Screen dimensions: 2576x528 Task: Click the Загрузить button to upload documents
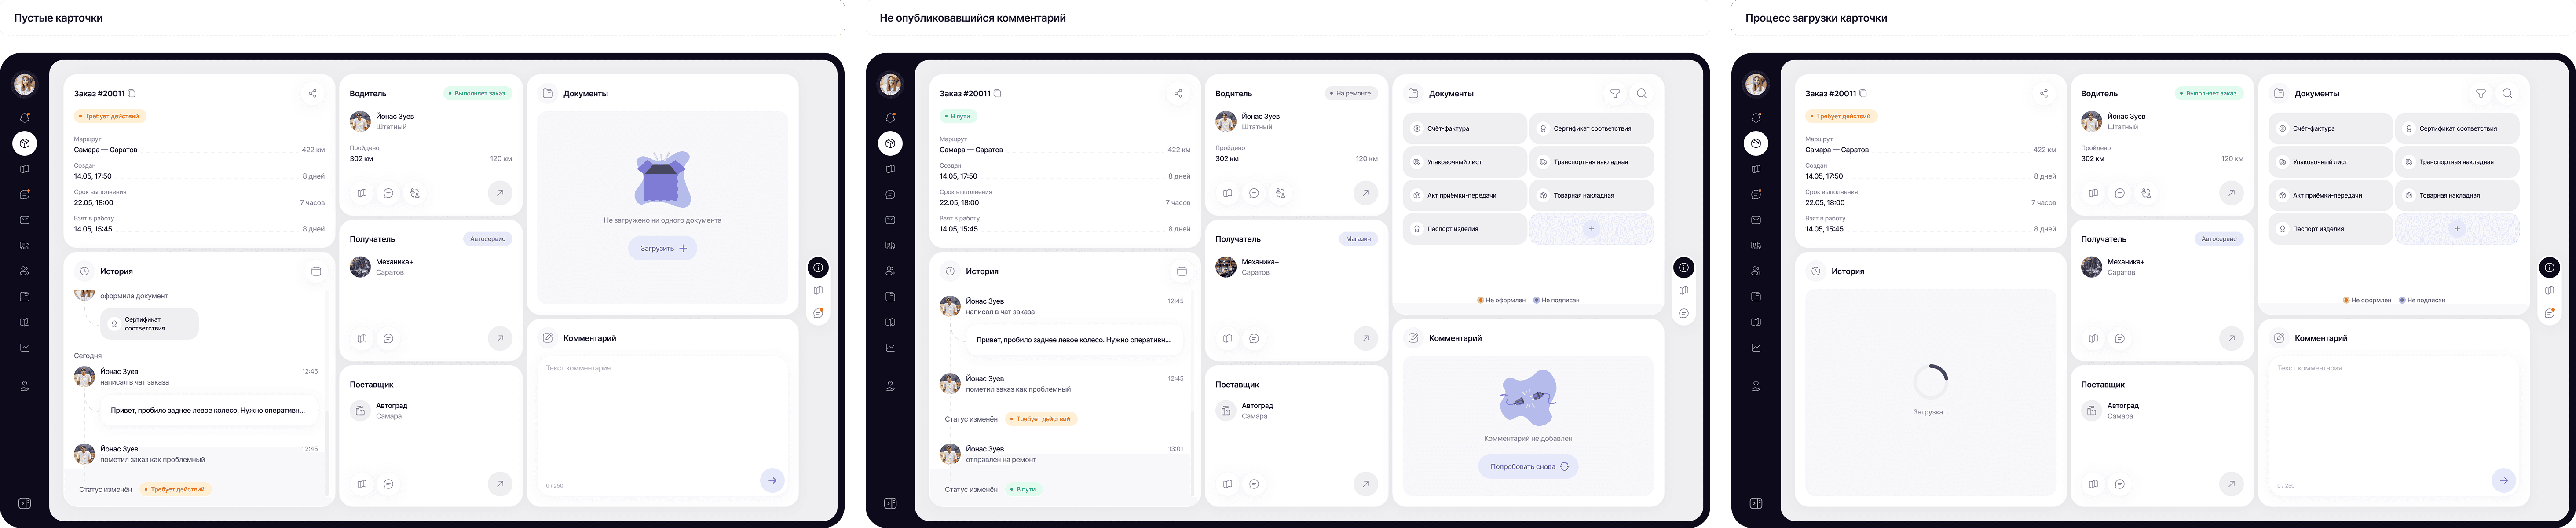(x=663, y=248)
